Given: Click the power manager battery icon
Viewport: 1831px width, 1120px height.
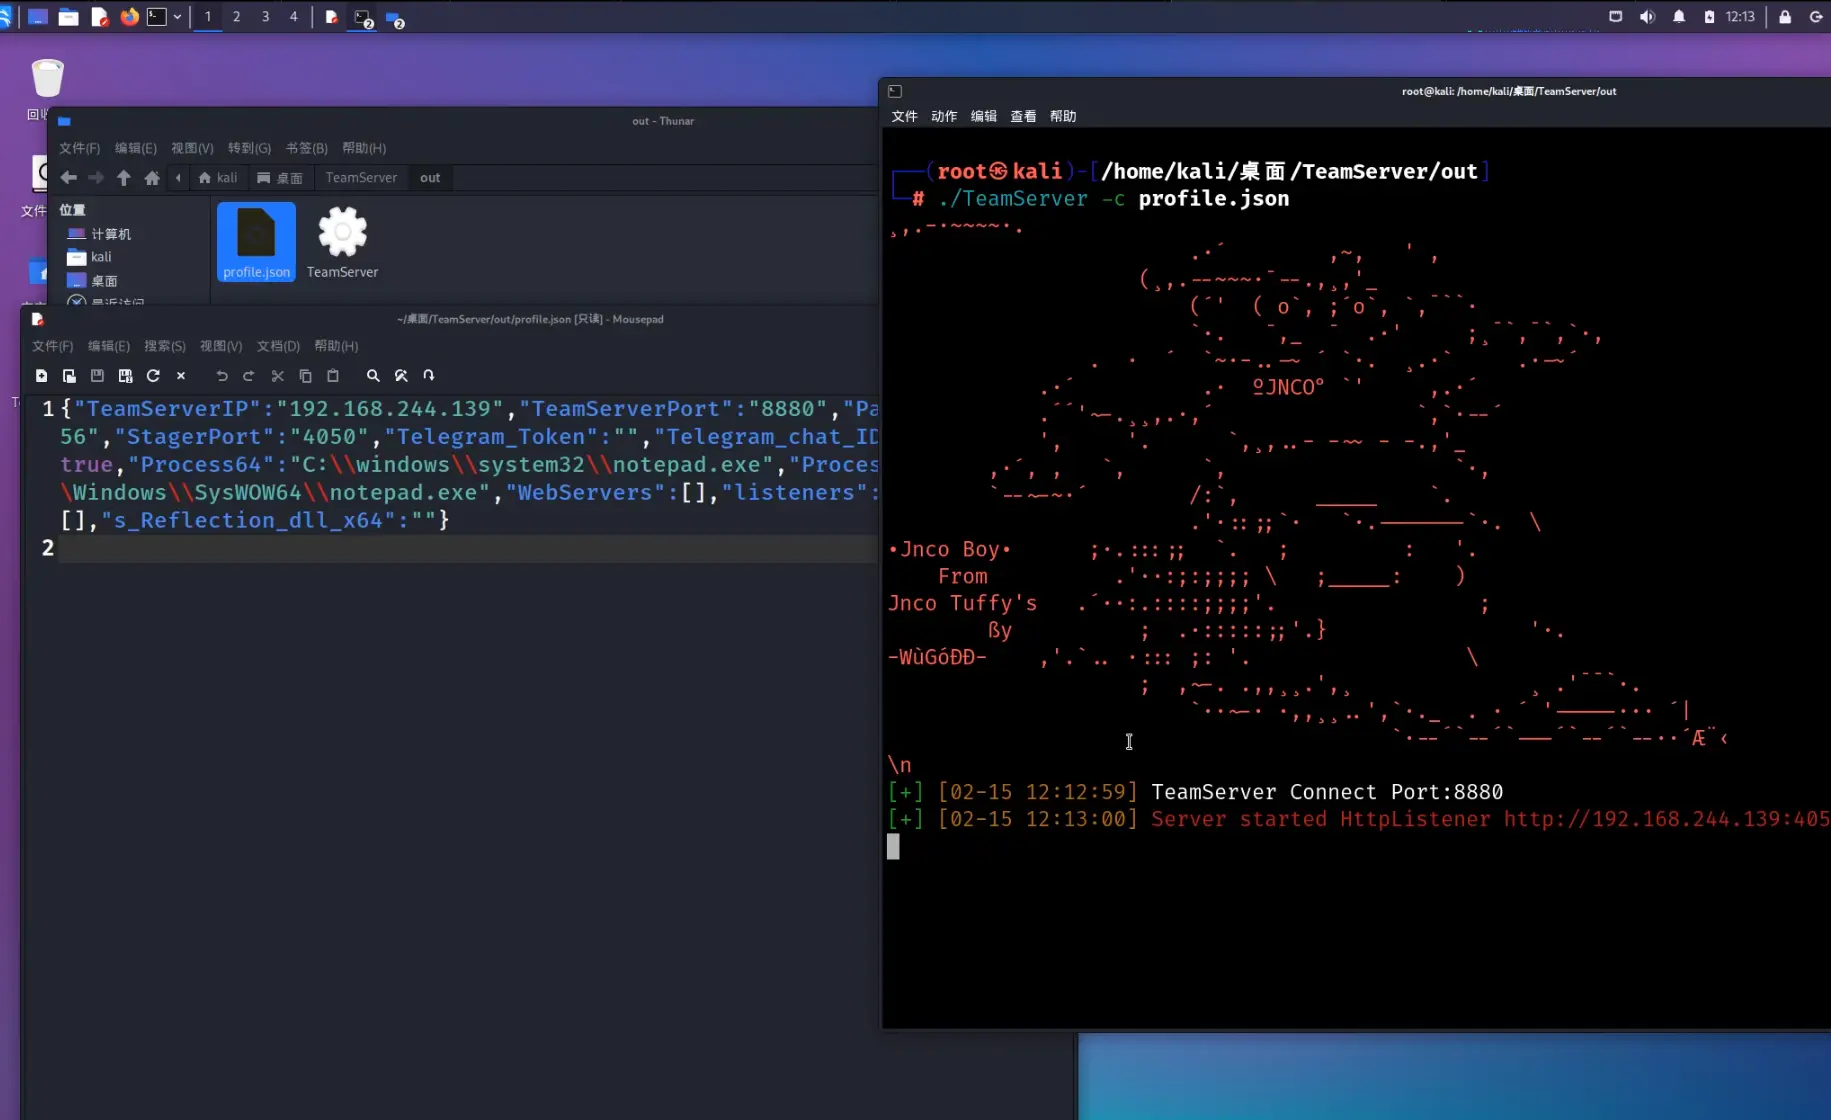Looking at the screenshot, I should (x=1709, y=17).
